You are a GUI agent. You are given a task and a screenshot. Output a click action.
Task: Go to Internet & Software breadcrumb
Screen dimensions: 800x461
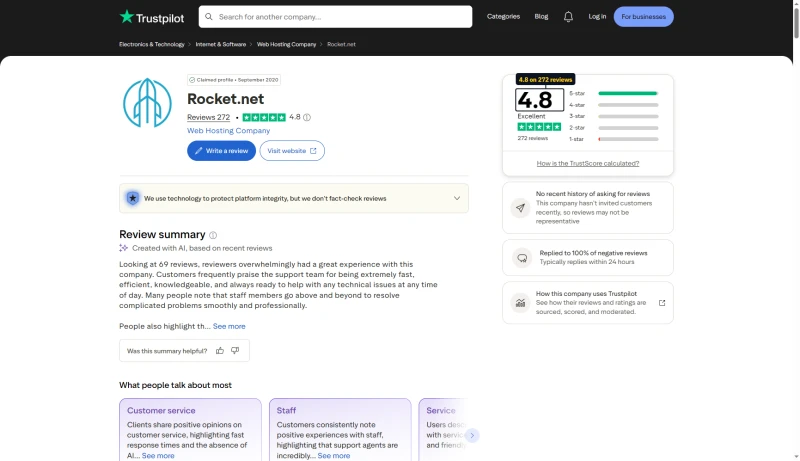(x=220, y=44)
